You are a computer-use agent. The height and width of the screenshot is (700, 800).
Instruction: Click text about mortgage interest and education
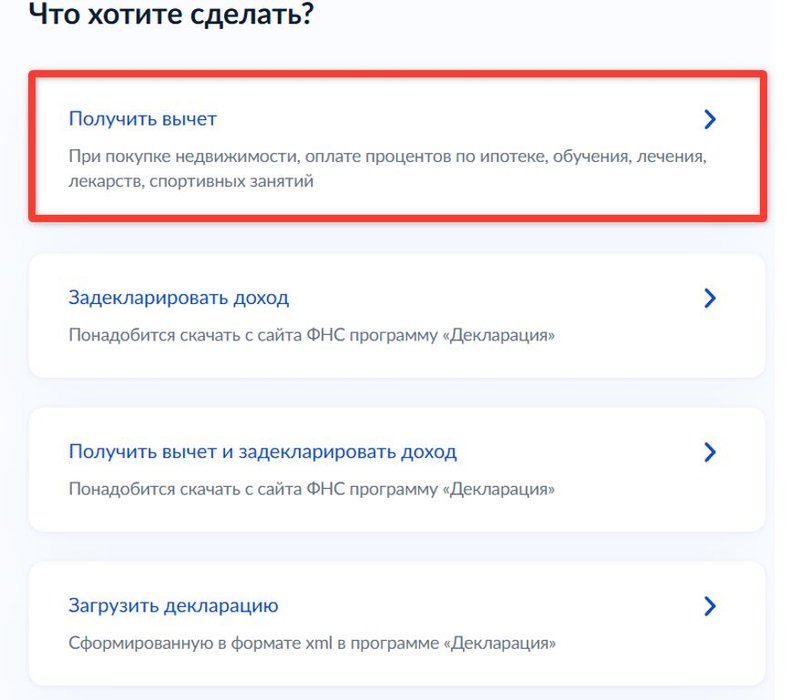tap(388, 155)
